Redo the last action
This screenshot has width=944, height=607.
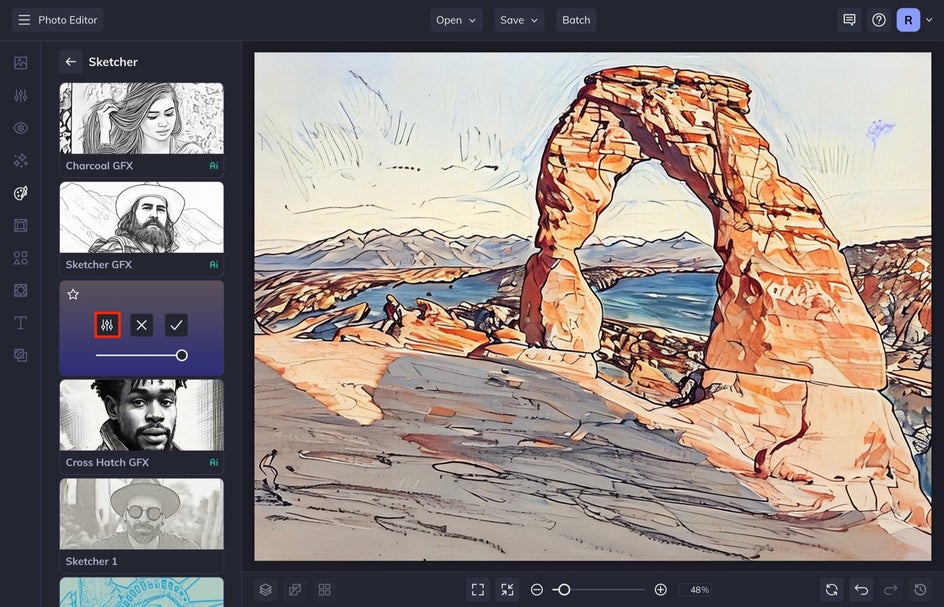pos(890,590)
